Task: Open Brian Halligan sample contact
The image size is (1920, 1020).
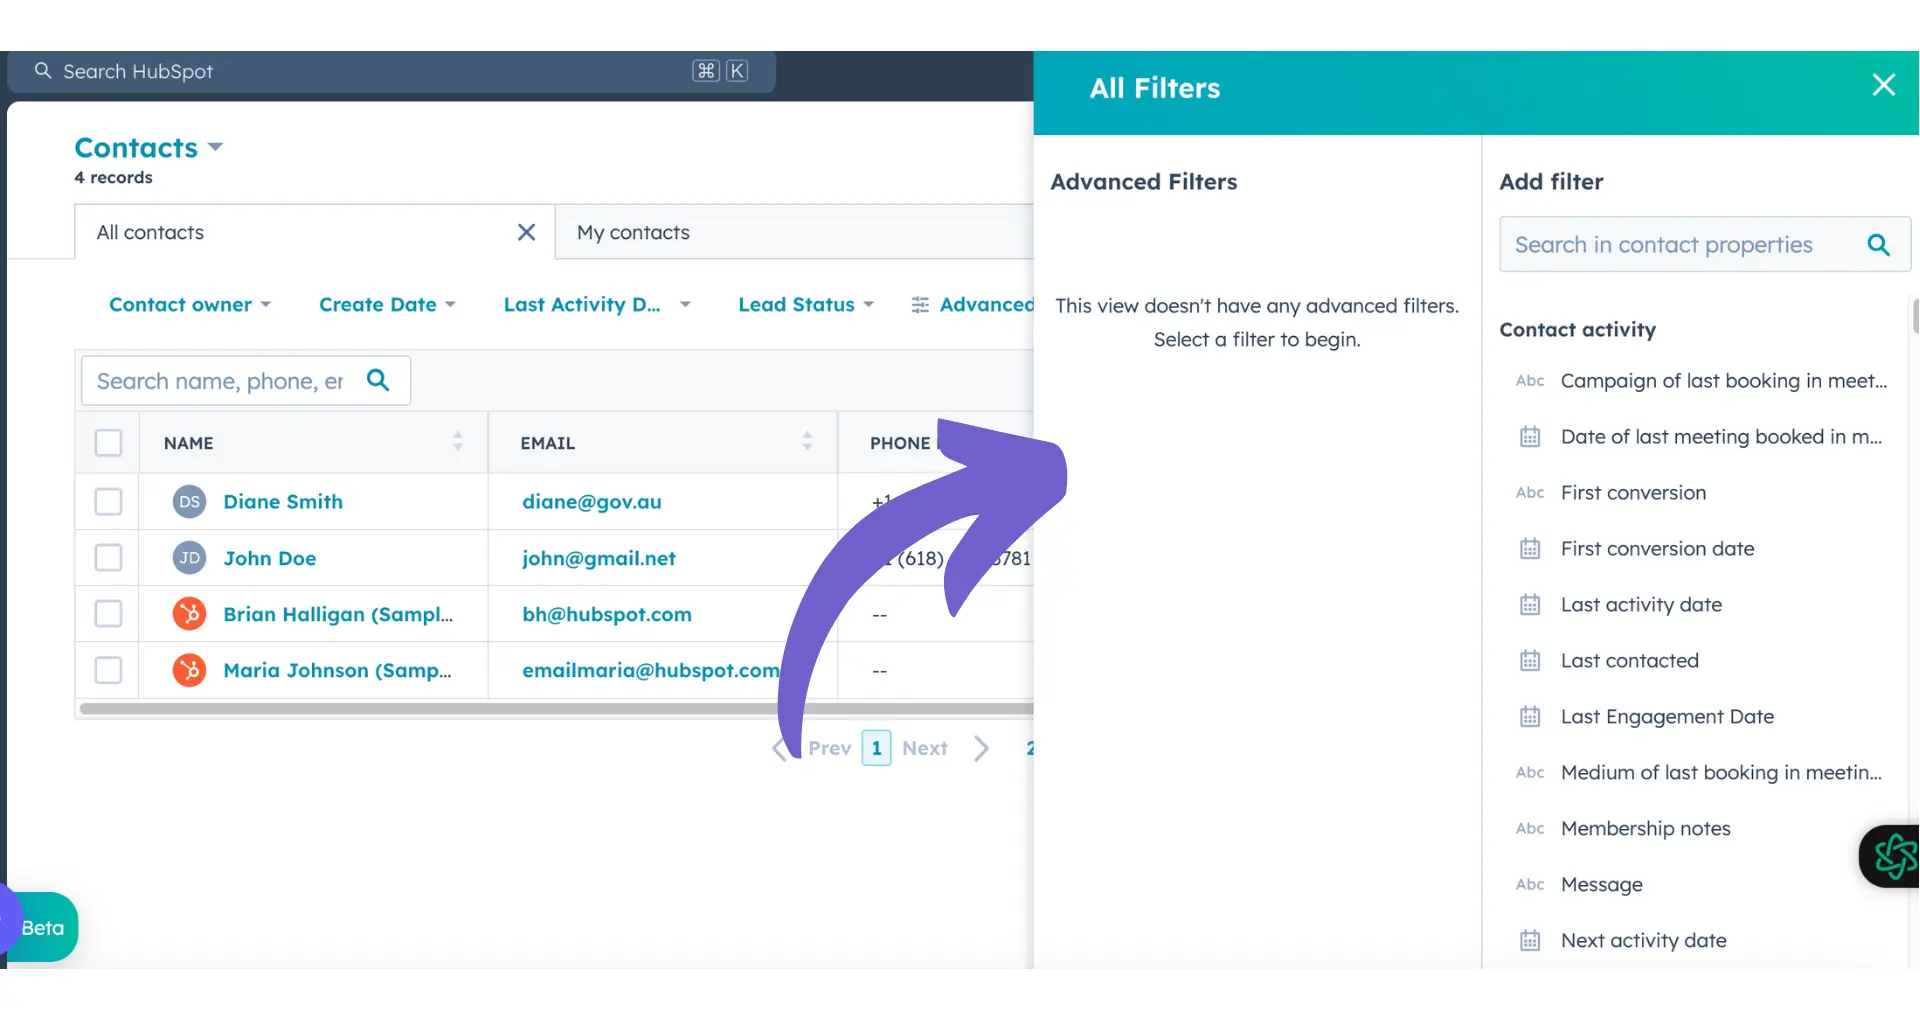Action: point(338,614)
